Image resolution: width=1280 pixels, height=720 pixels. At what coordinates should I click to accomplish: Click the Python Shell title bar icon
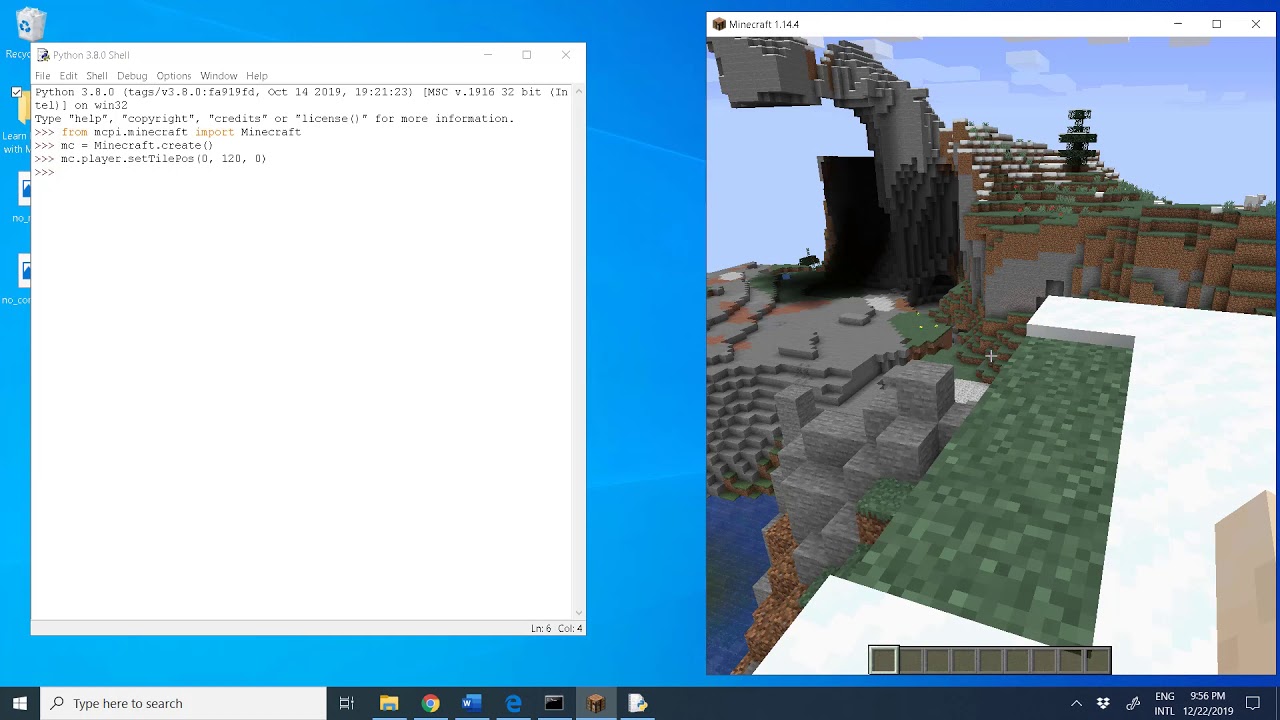[43, 55]
